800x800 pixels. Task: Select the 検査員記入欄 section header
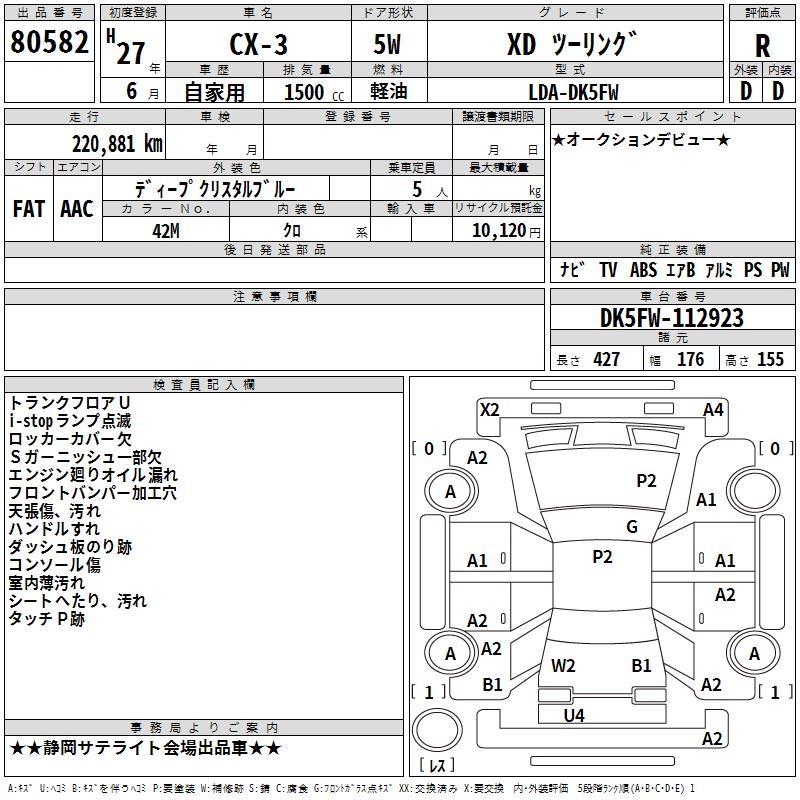point(204,385)
